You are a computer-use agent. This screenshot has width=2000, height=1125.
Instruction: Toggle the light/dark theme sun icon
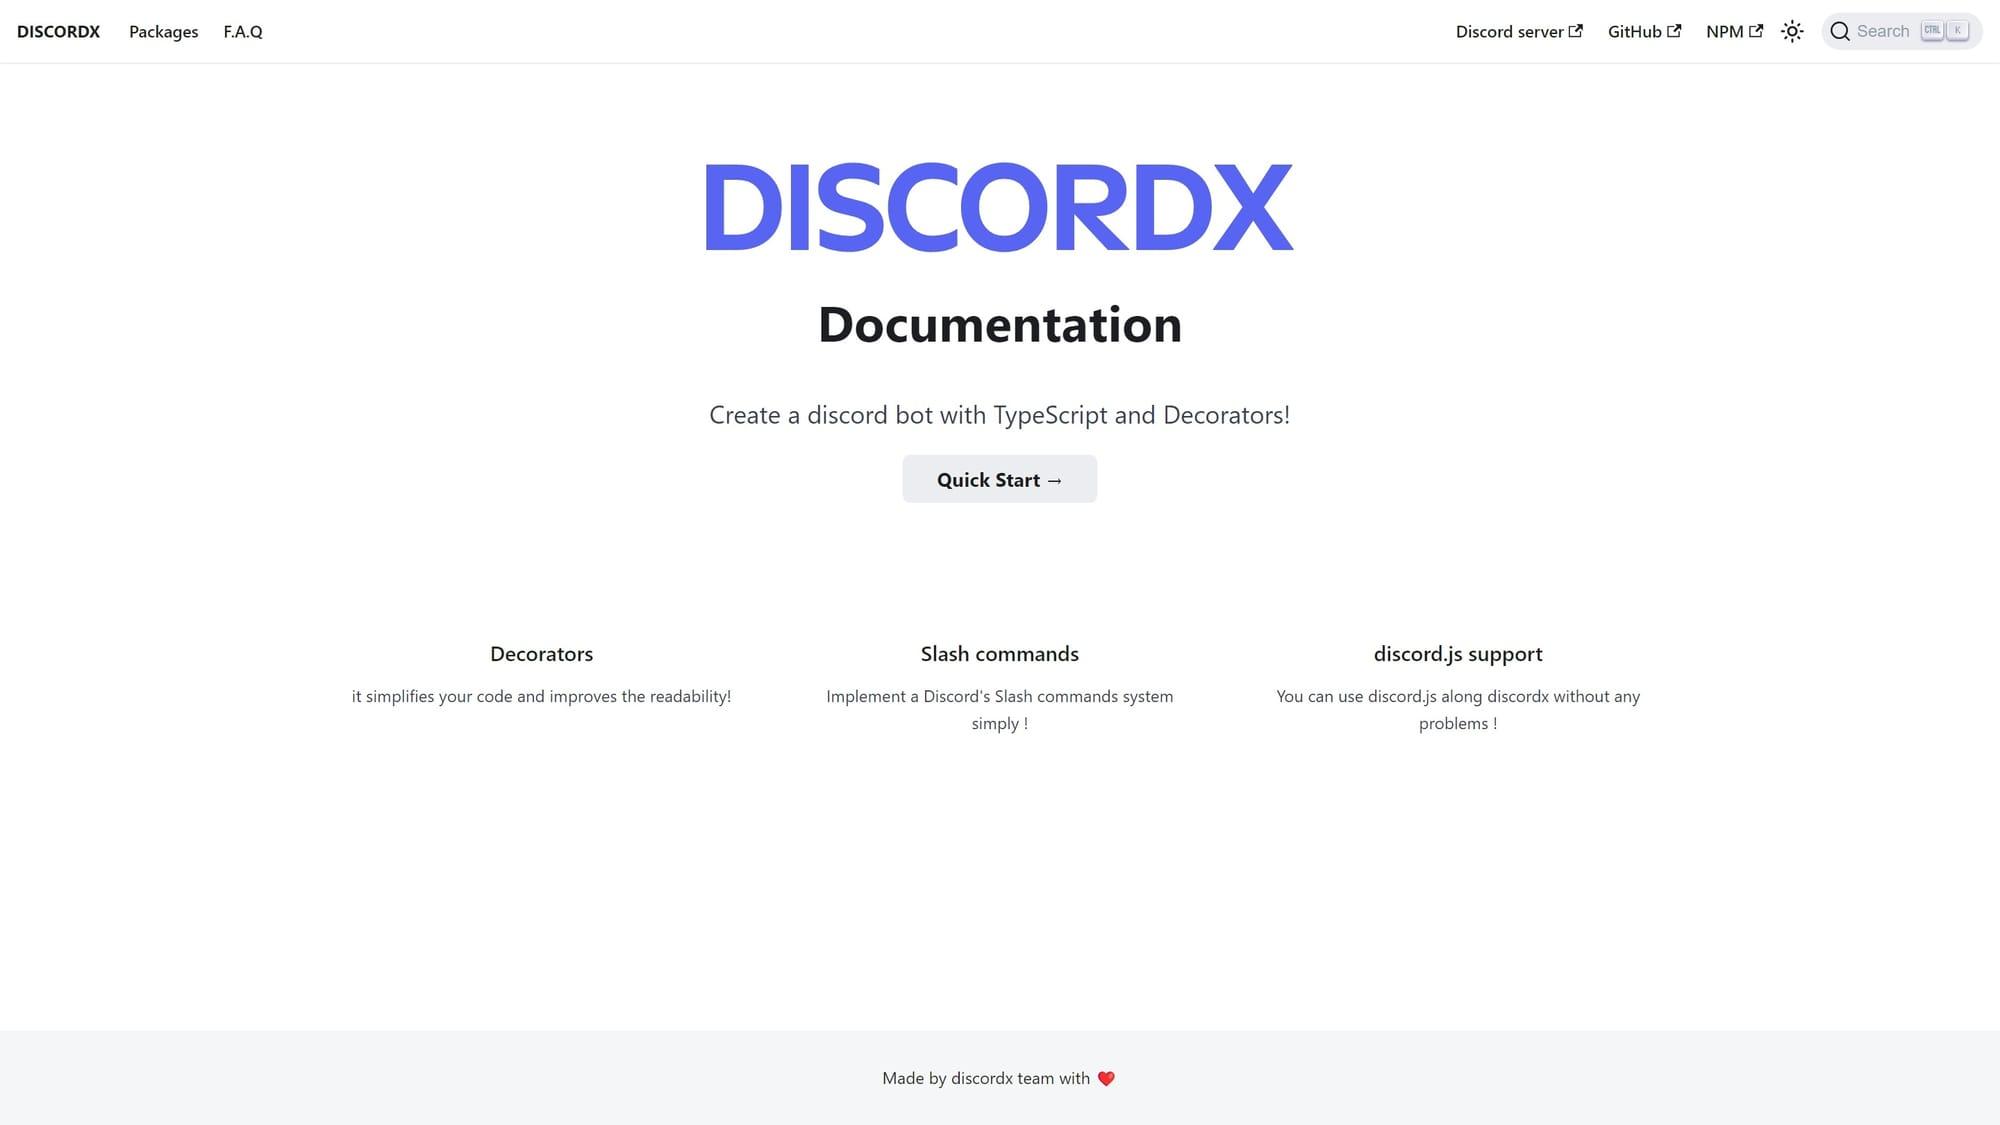tap(1792, 31)
